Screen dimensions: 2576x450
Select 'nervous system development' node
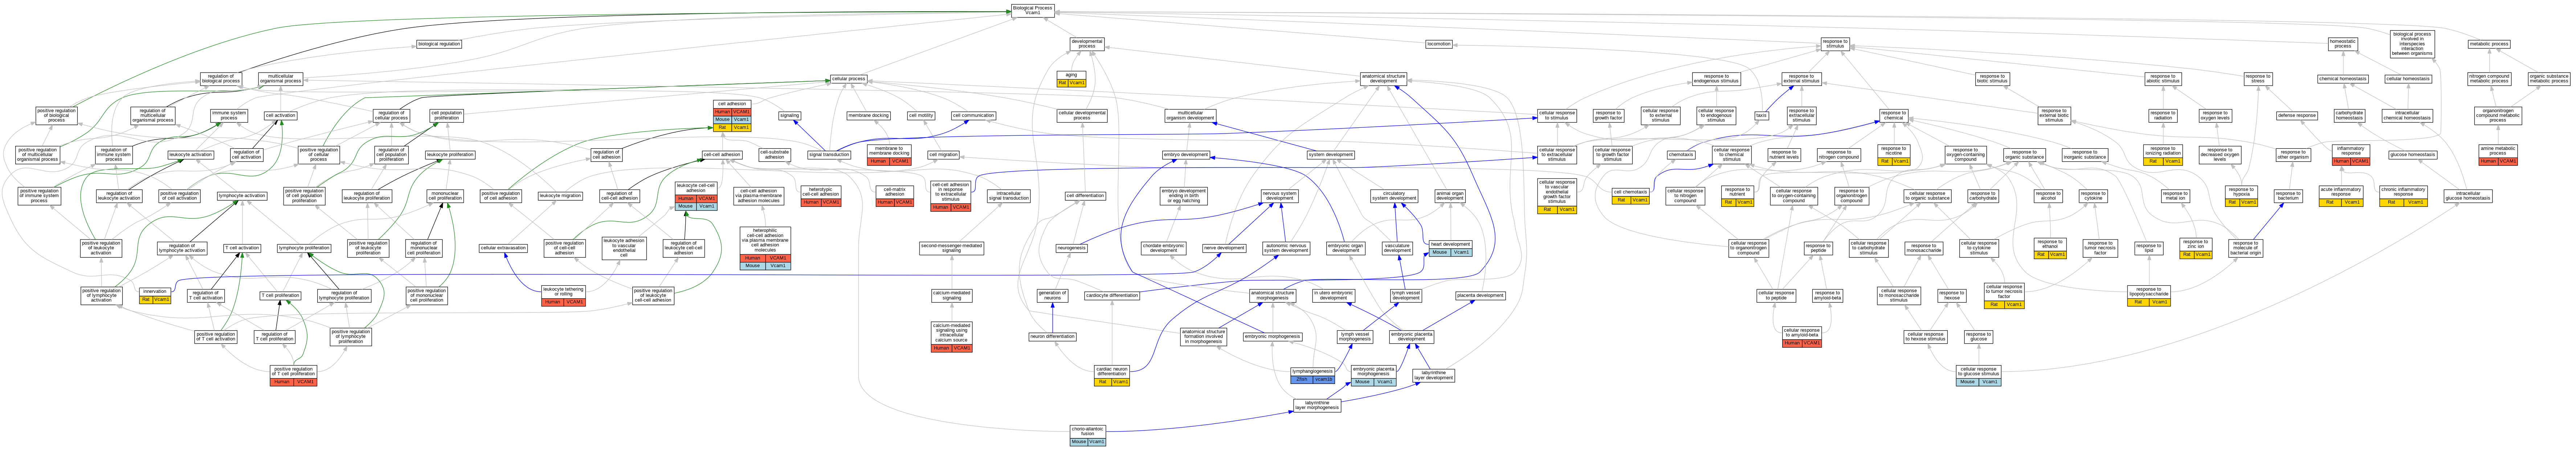1280,196
